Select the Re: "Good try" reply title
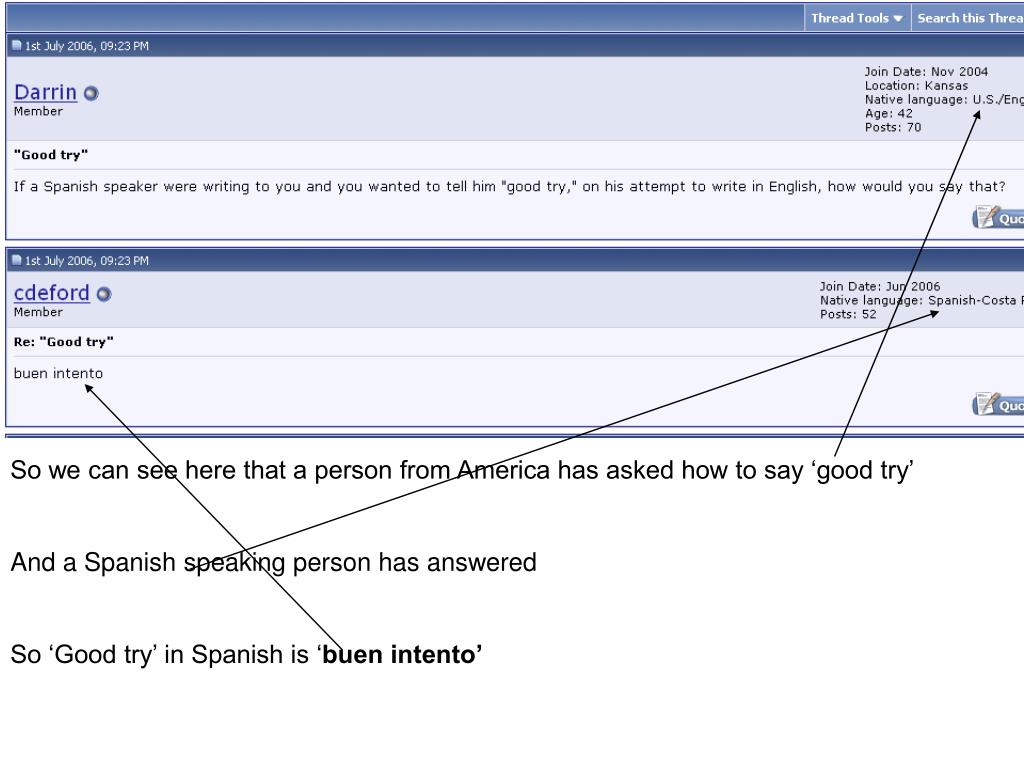Image resolution: width=1024 pixels, height=768 pixels. coord(63,342)
